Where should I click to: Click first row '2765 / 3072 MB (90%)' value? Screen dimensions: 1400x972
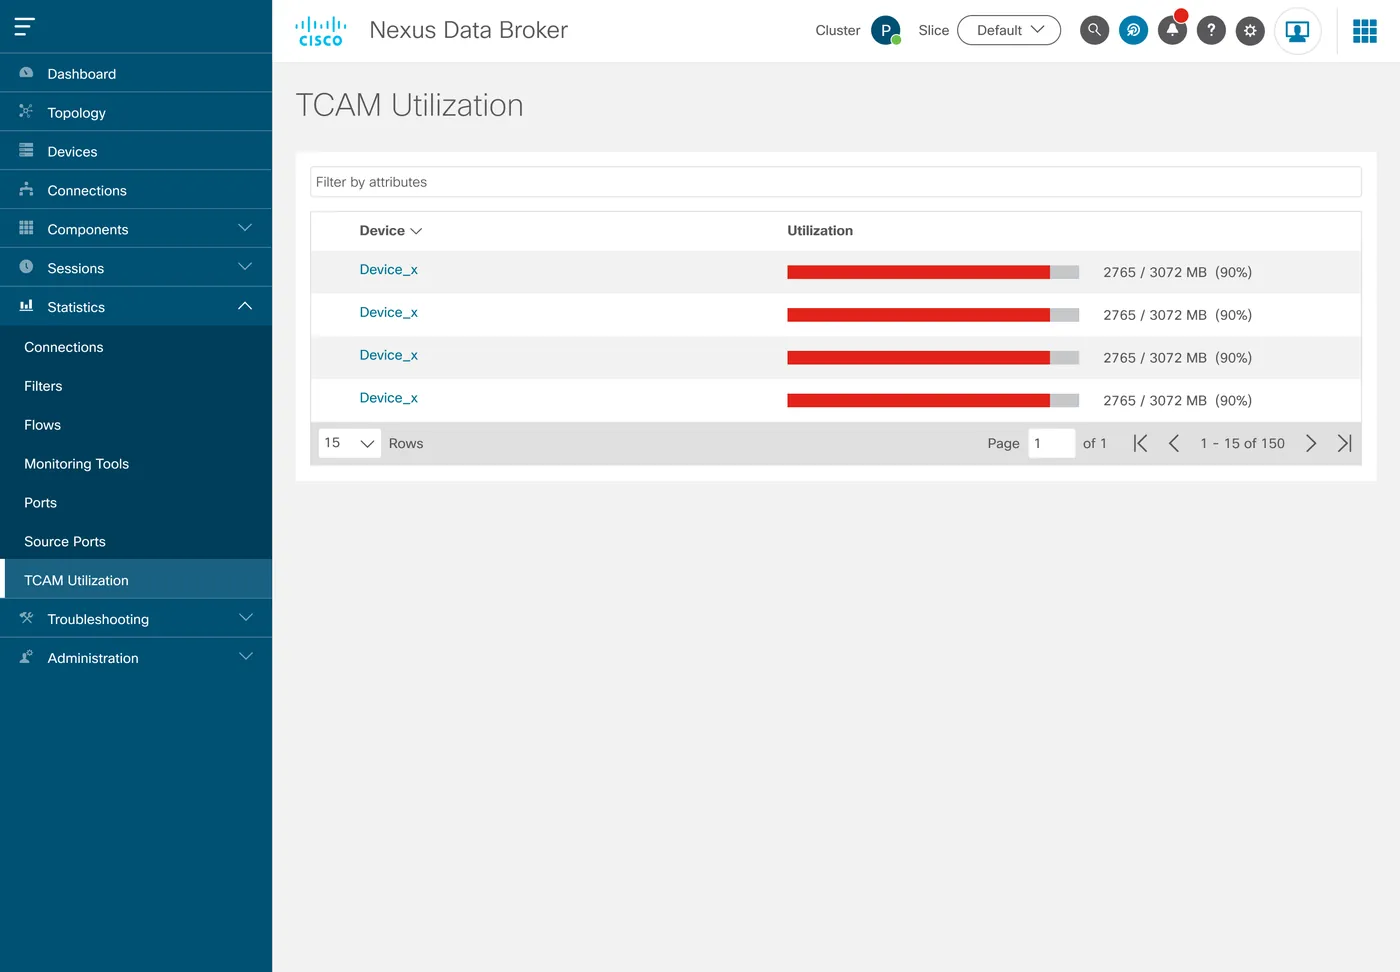point(1177,272)
